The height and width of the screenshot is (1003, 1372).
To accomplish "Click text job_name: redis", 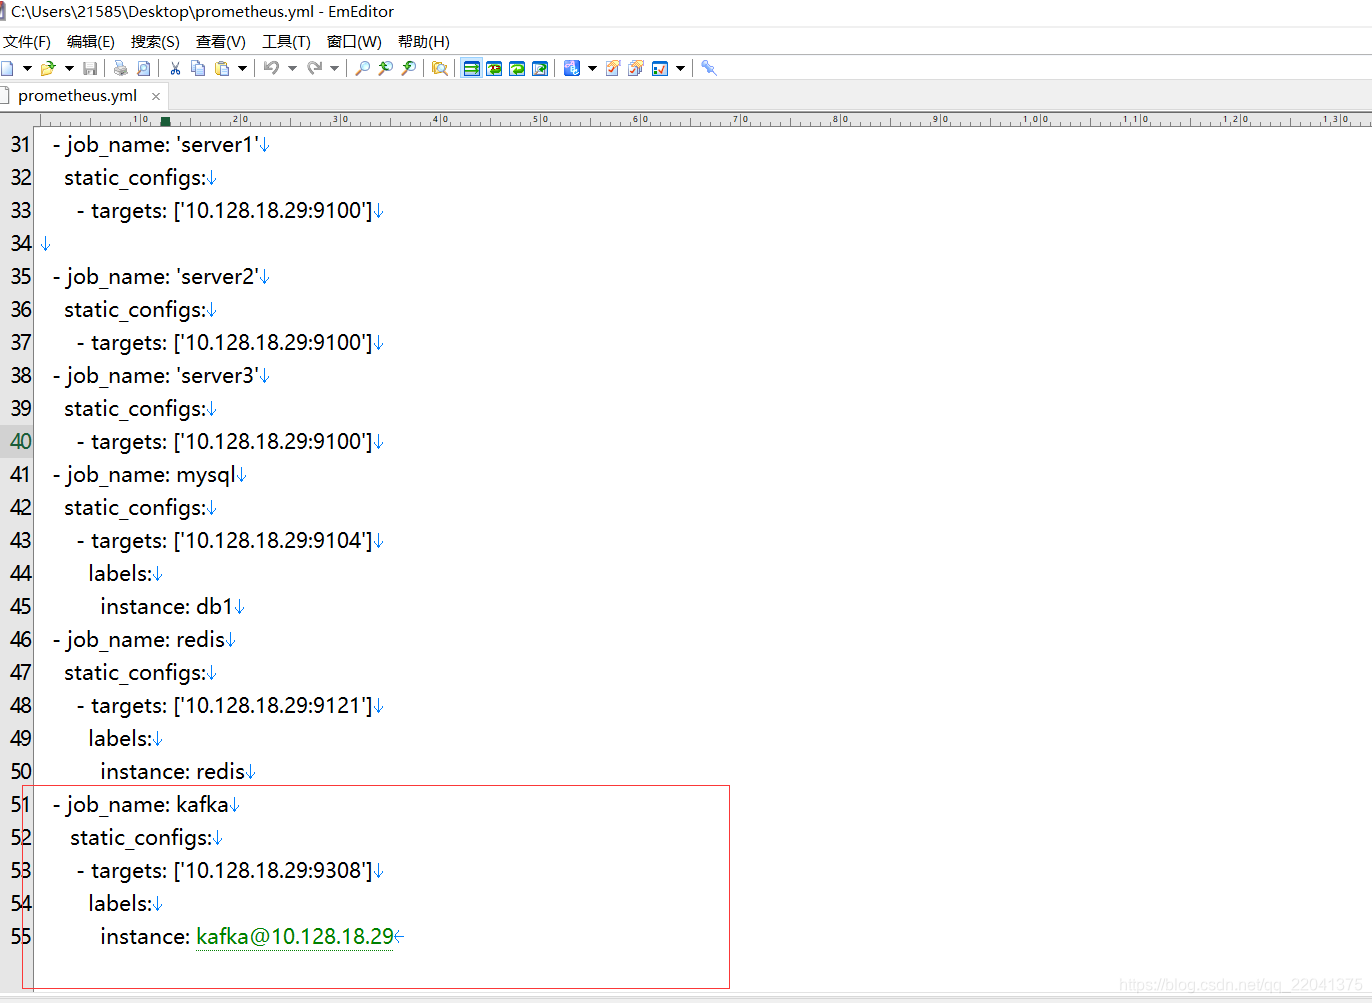I will click(146, 639).
